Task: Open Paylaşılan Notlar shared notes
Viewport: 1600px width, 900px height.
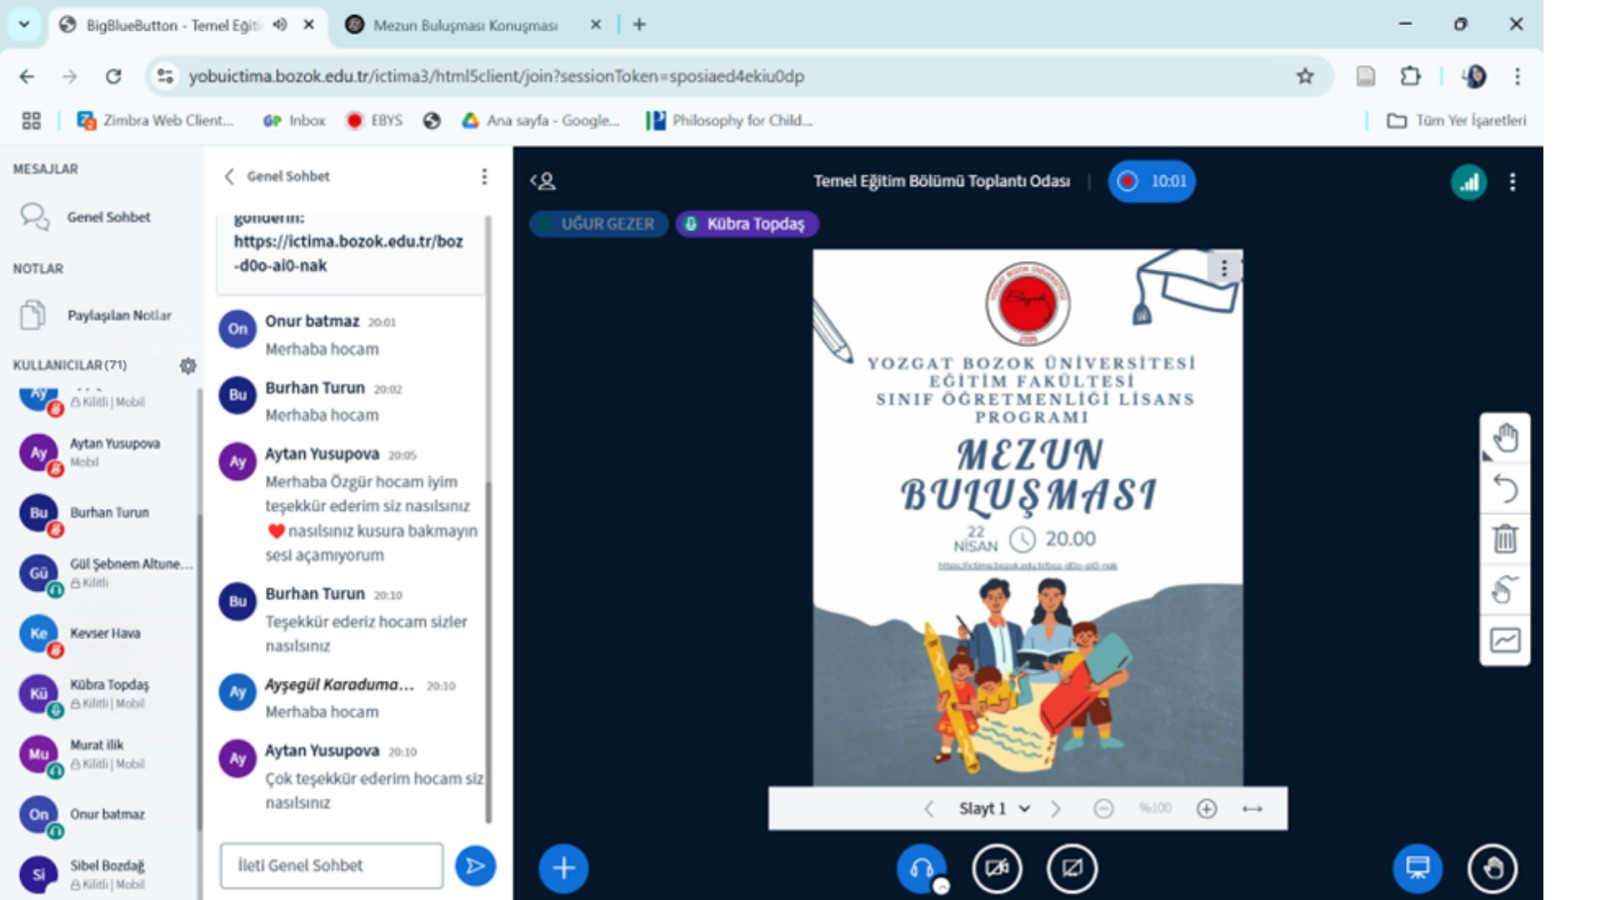Action: 100,315
